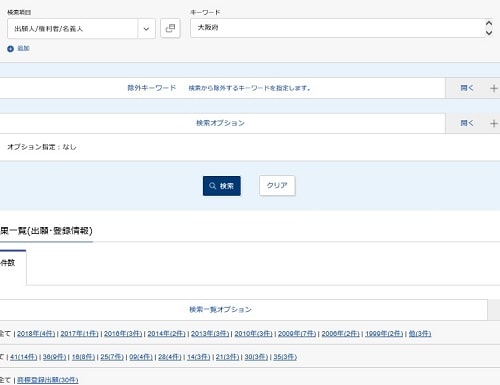
Task: Click the 検索オプション heading
Action: (220, 123)
